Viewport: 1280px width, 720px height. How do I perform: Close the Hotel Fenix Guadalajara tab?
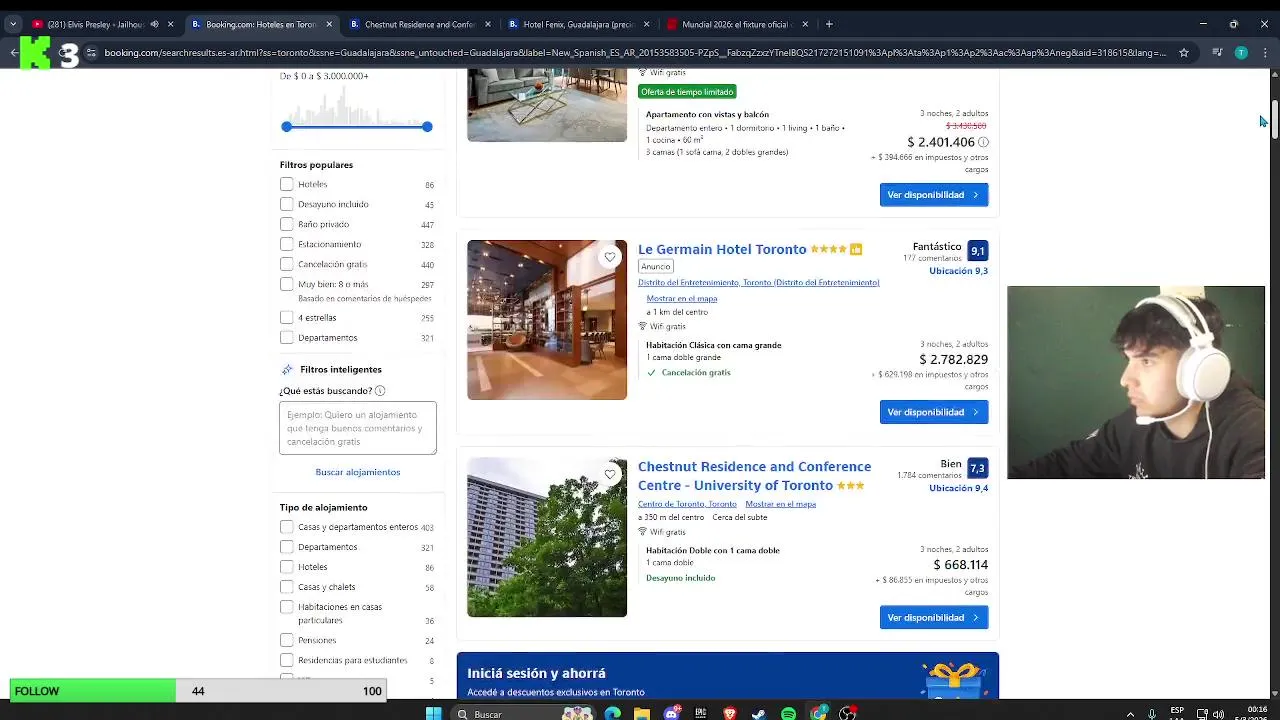coord(646,24)
